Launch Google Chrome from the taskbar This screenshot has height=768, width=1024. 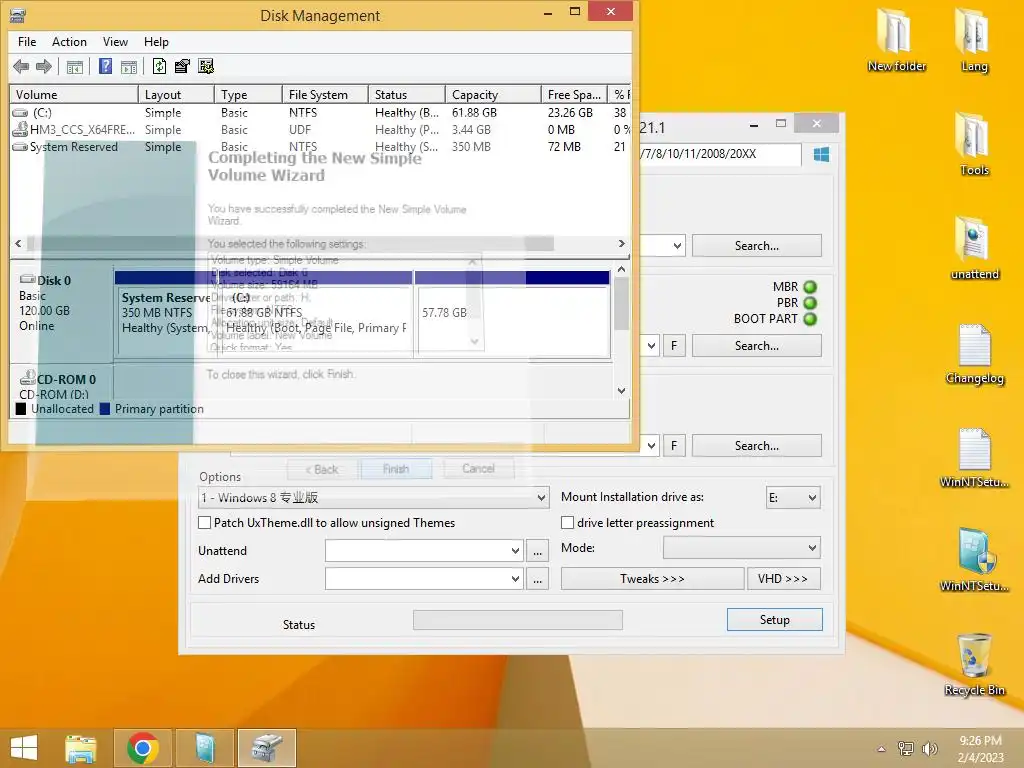coord(142,748)
